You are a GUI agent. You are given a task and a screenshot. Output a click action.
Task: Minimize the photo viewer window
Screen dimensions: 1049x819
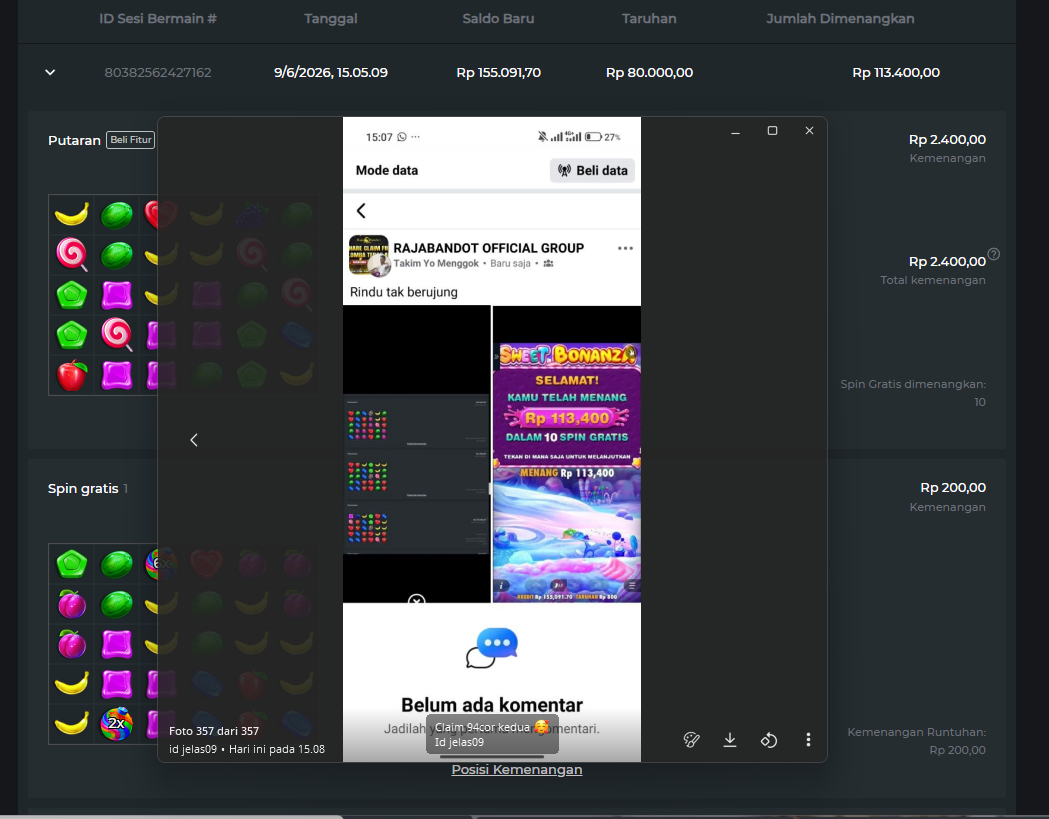[x=735, y=131]
